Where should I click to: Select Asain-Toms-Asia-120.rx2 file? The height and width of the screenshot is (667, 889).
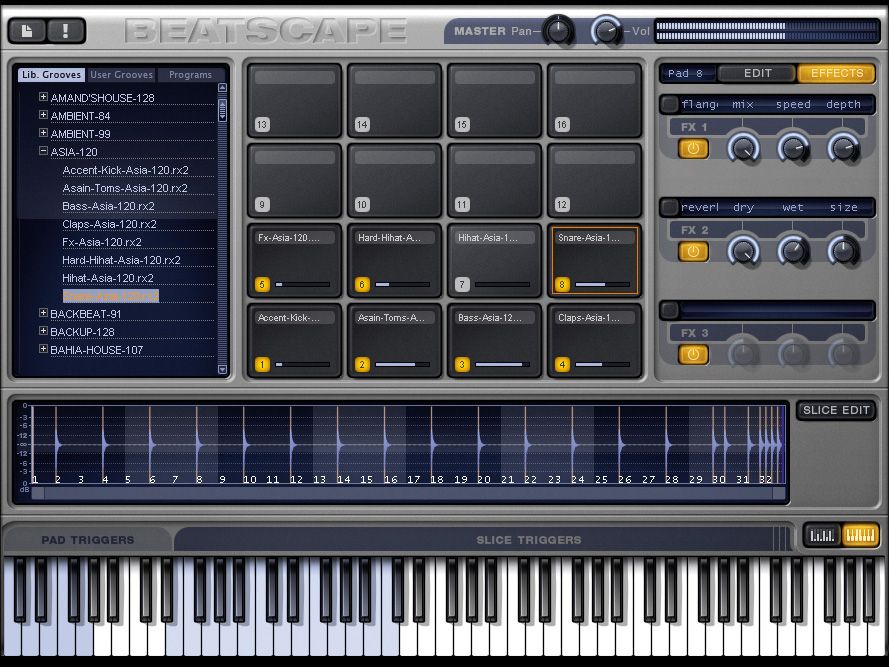pyautogui.click(x=125, y=188)
